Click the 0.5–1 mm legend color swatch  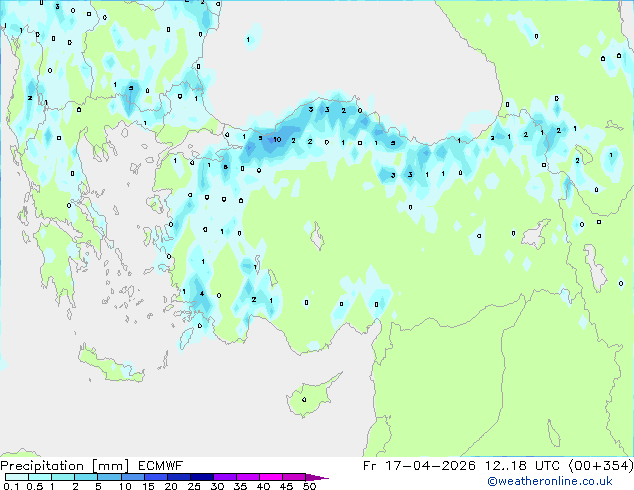40,477
